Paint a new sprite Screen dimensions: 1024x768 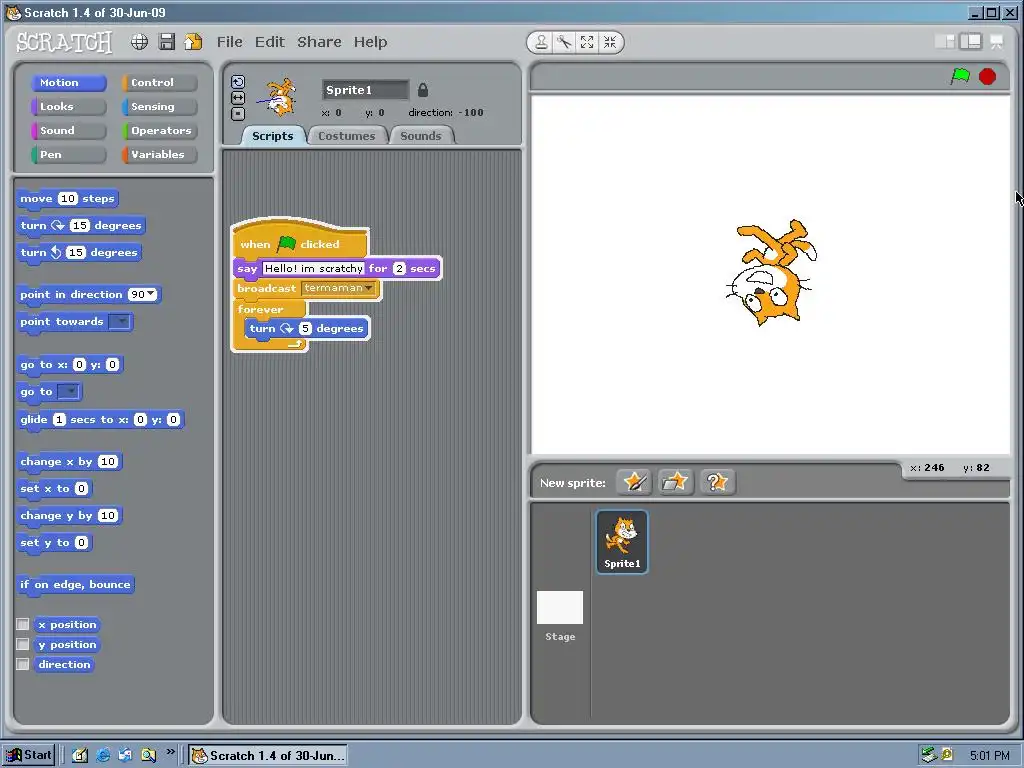[x=634, y=483]
